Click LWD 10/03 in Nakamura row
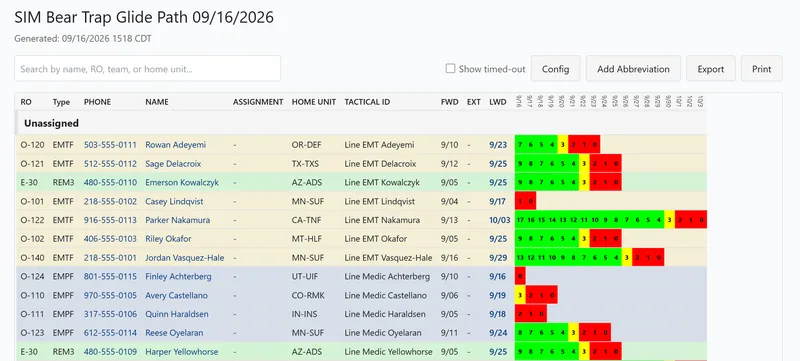Image resolution: width=800 pixels, height=361 pixels. [x=499, y=220]
